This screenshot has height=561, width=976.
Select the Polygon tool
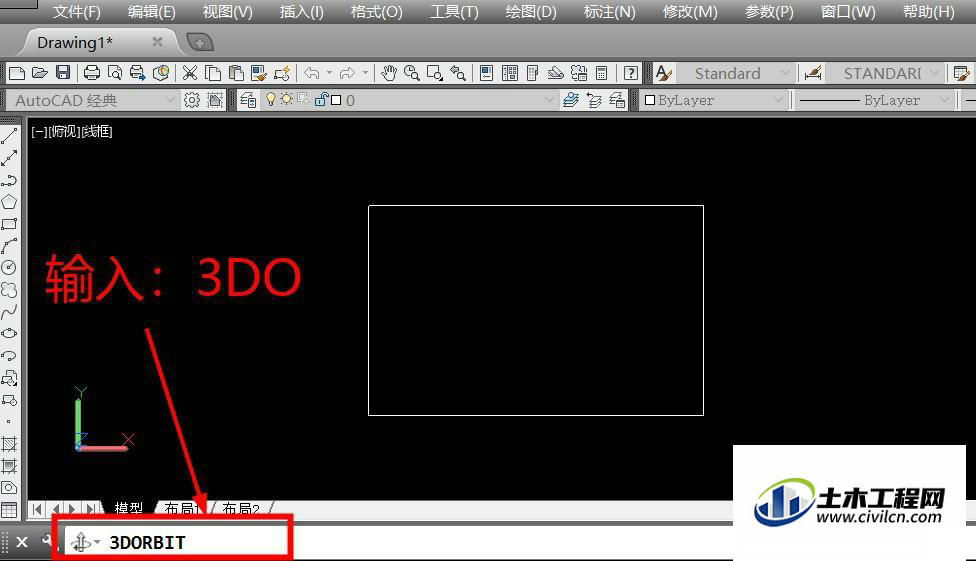pyautogui.click(x=9, y=202)
